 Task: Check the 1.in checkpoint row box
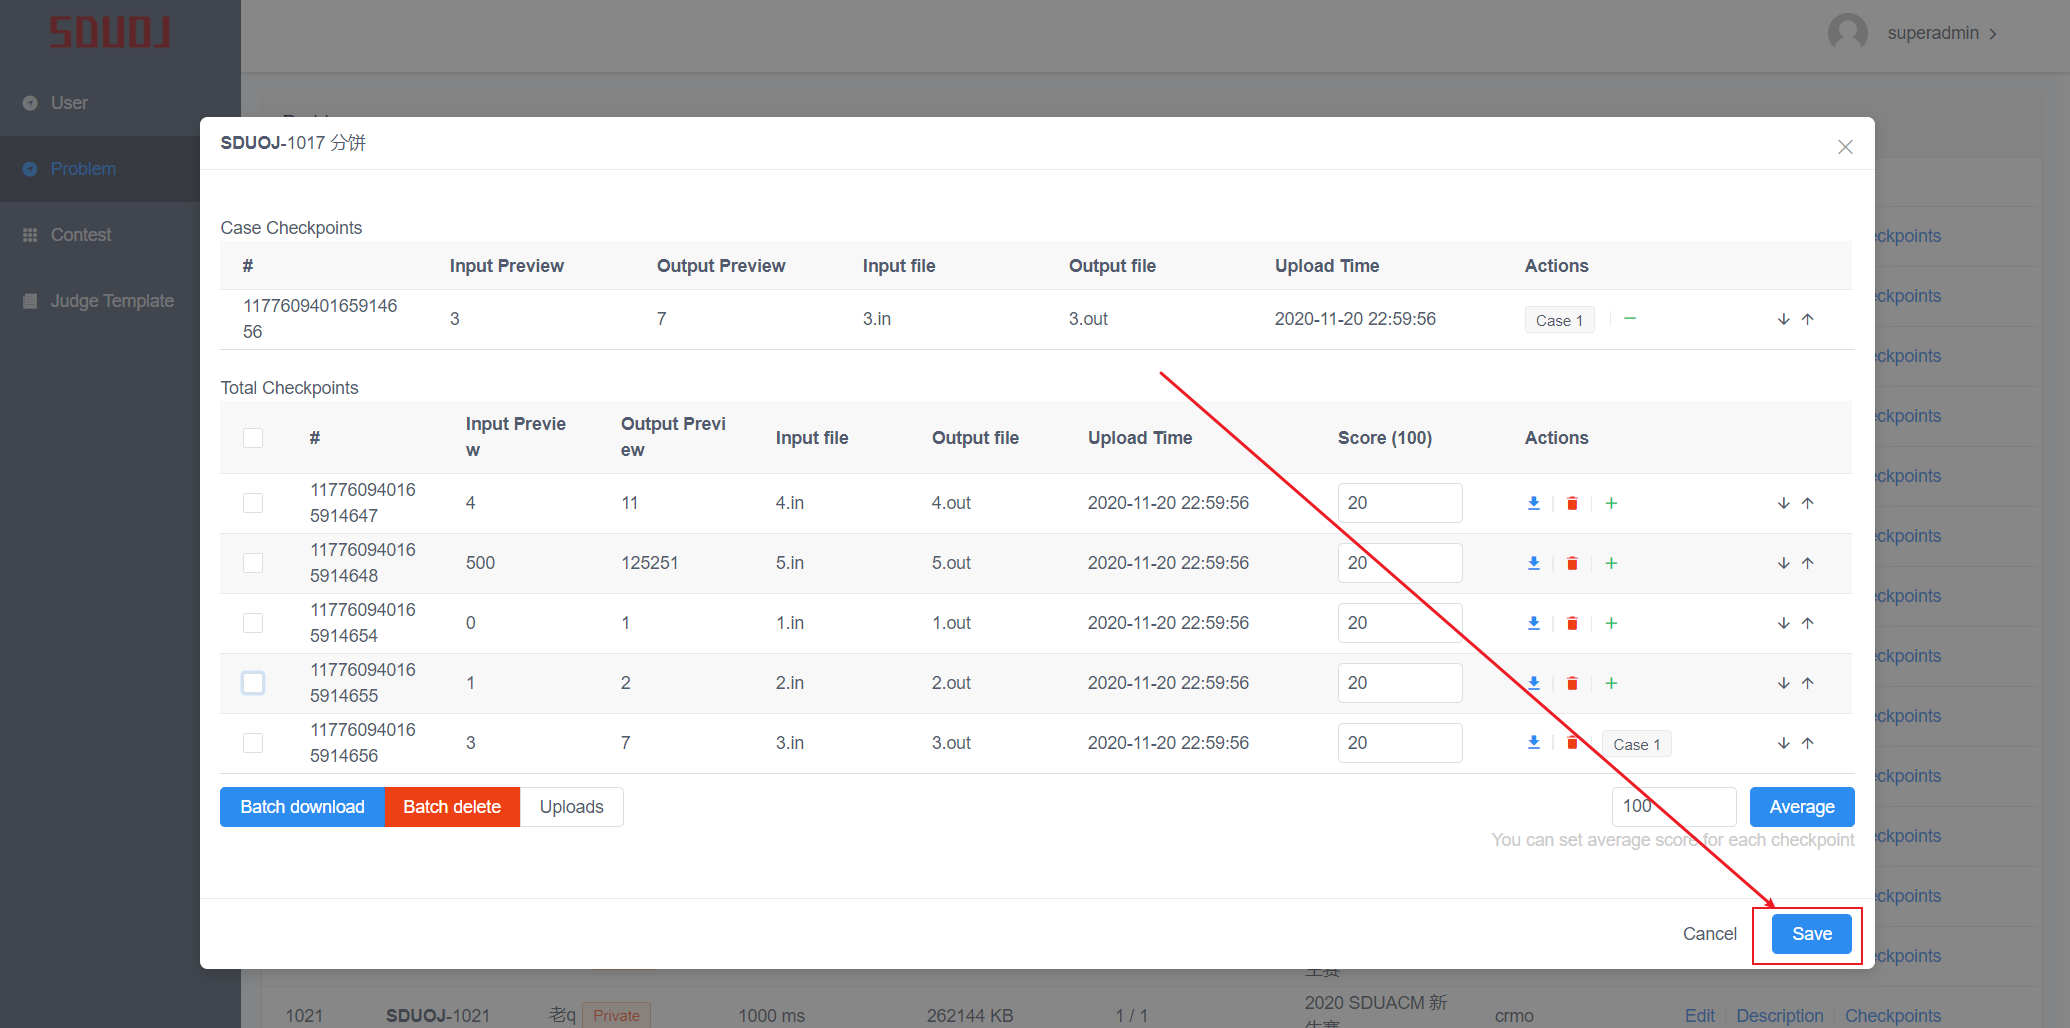pos(253,623)
